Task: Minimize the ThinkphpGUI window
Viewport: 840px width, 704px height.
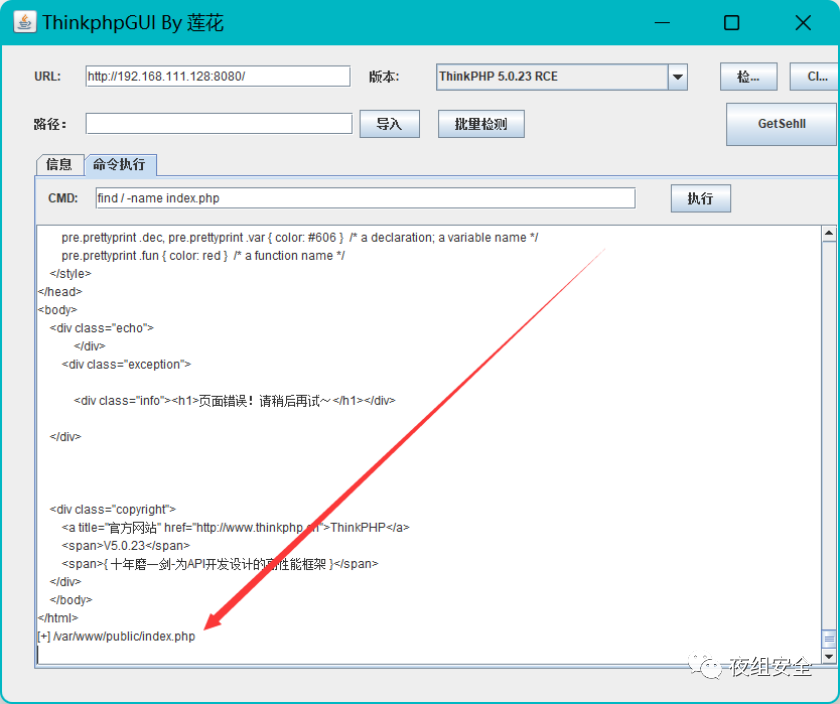Action: point(663,23)
